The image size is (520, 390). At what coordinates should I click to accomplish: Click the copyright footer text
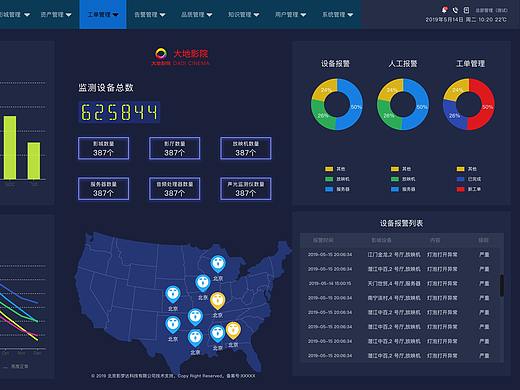coord(173,376)
